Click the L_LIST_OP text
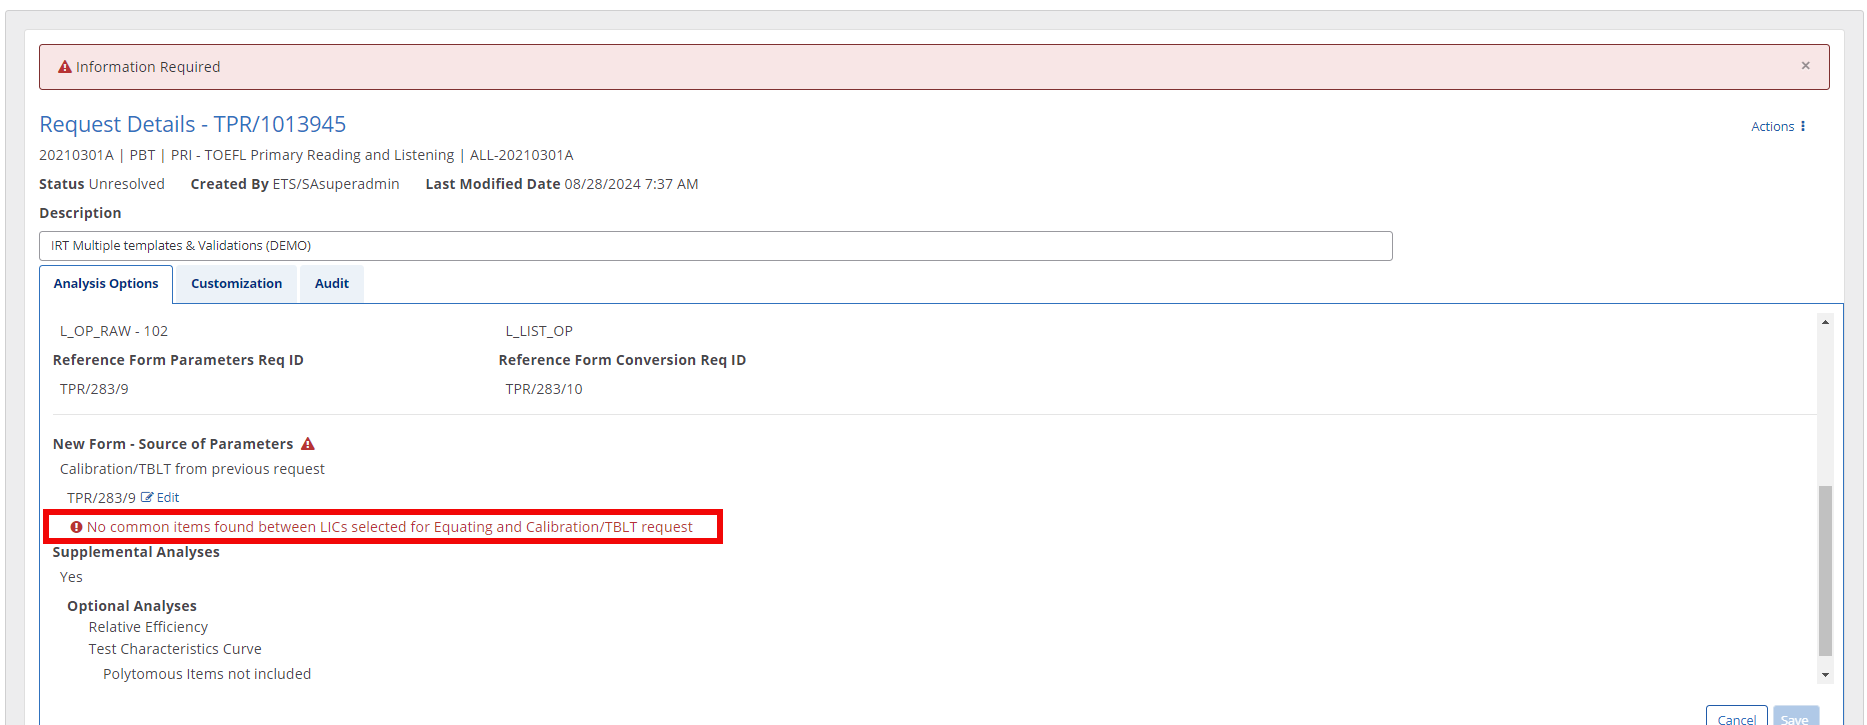Image resolution: width=1867 pixels, height=725 pixels. pos(539,331)
